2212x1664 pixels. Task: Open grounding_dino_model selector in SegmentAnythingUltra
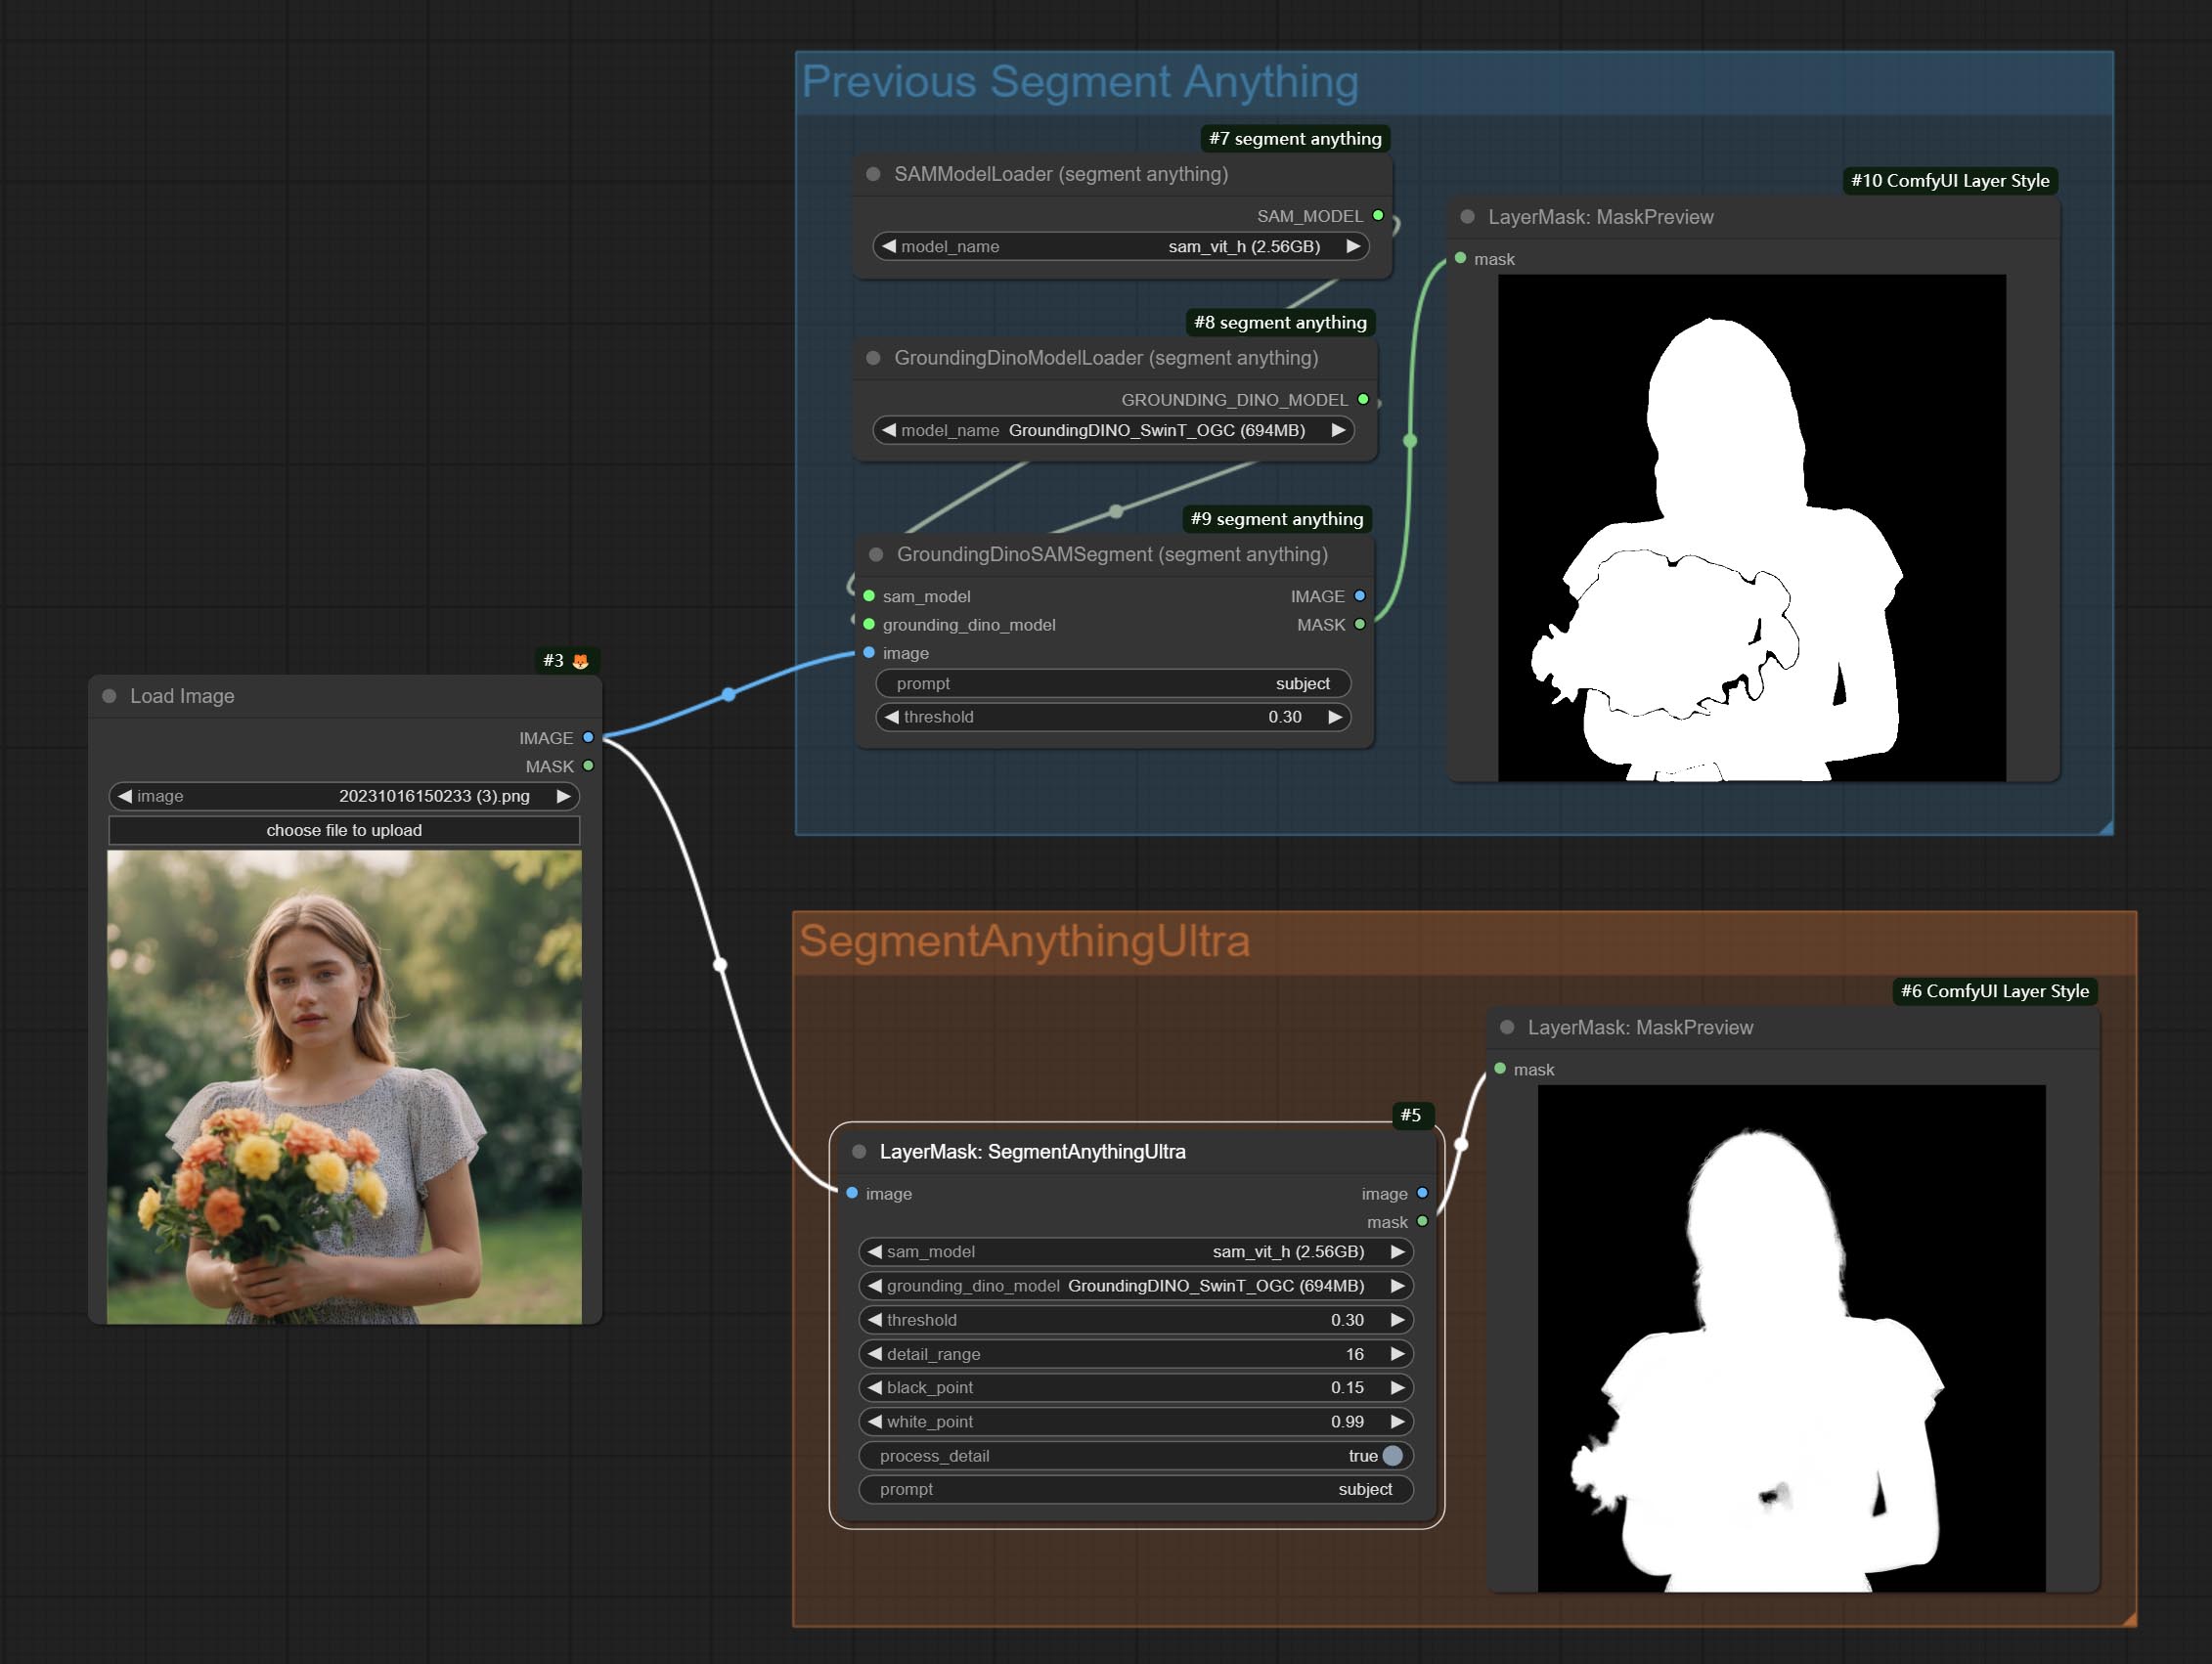[1135, 1286]
